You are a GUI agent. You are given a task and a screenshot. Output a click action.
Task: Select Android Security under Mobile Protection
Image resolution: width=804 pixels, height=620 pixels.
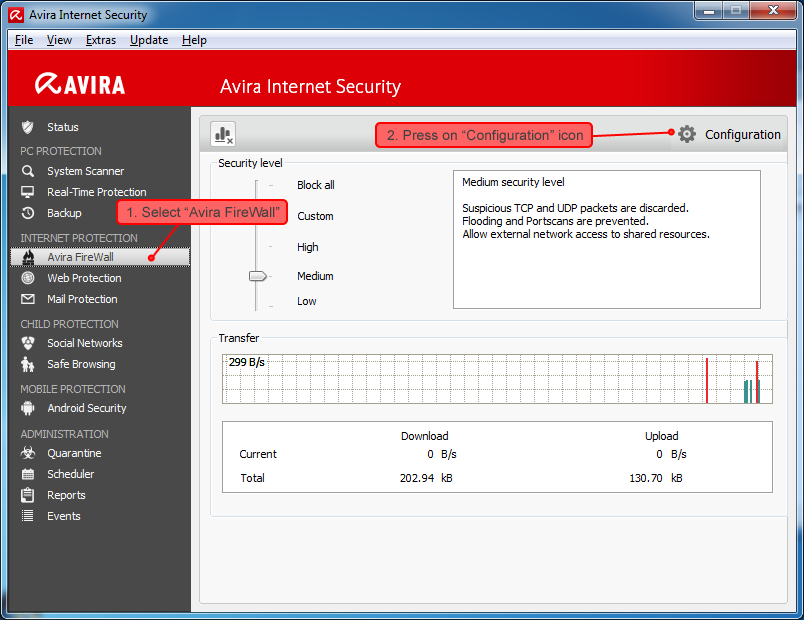[86, 408]
